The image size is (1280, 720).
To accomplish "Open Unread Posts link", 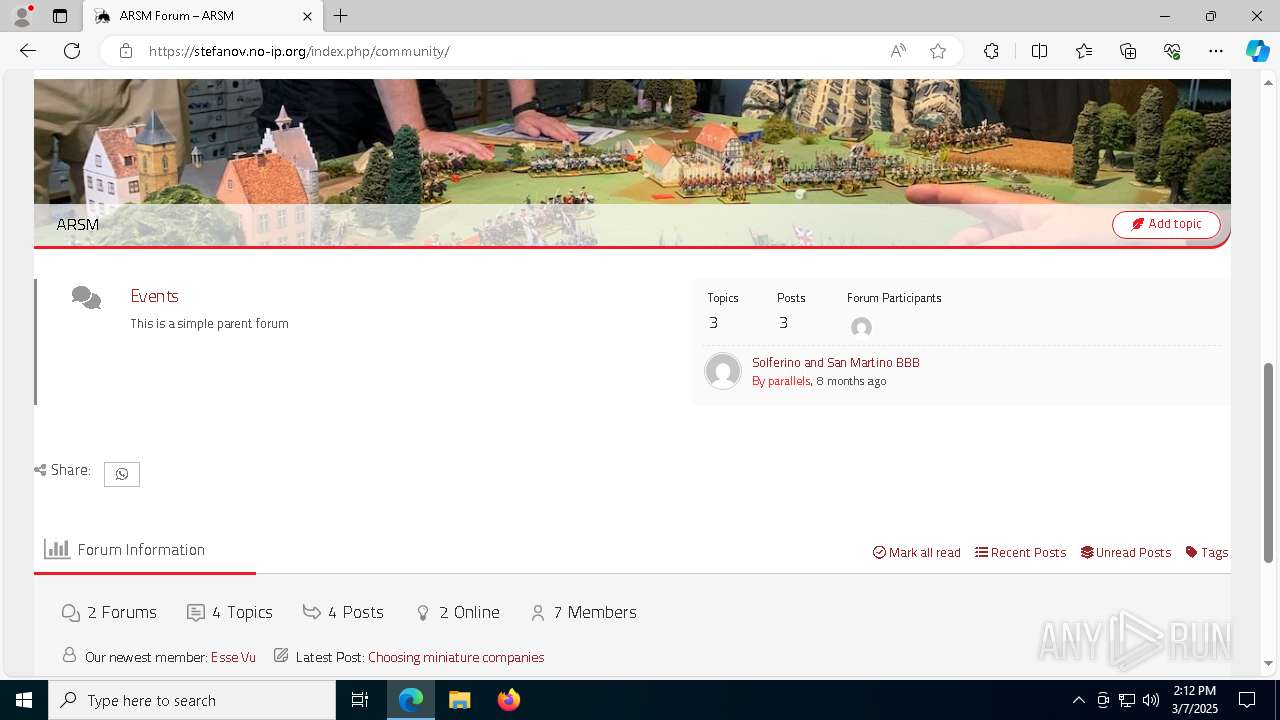I will [x=1126, y=552].
